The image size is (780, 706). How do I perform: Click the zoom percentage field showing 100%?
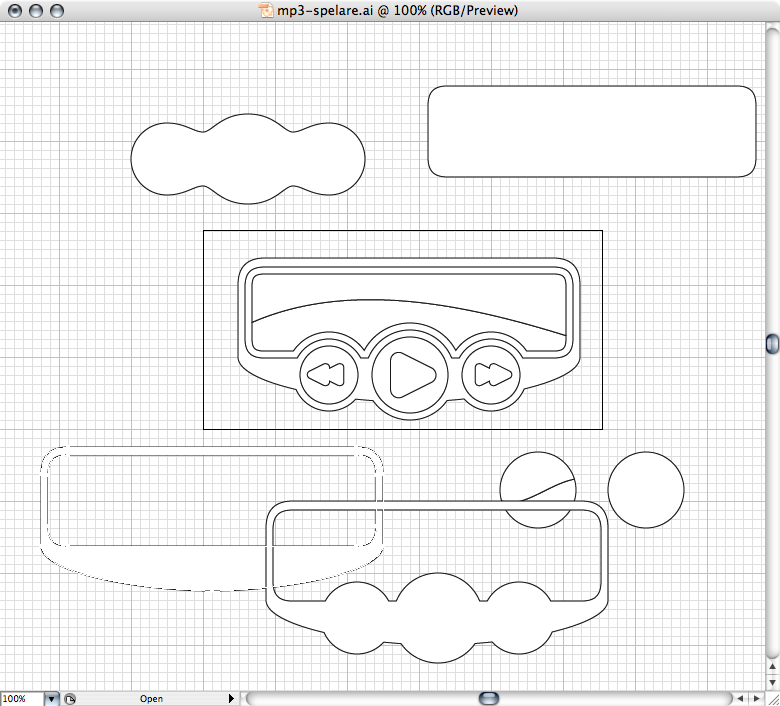tap(21, 698)
